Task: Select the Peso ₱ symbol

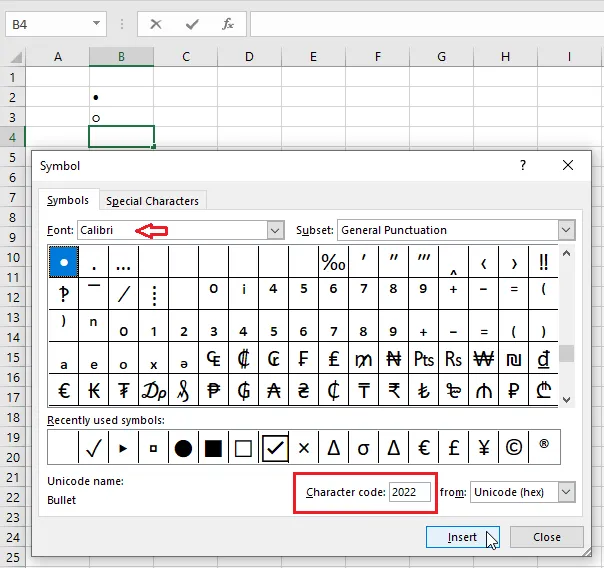Action: tap(214, 390)
